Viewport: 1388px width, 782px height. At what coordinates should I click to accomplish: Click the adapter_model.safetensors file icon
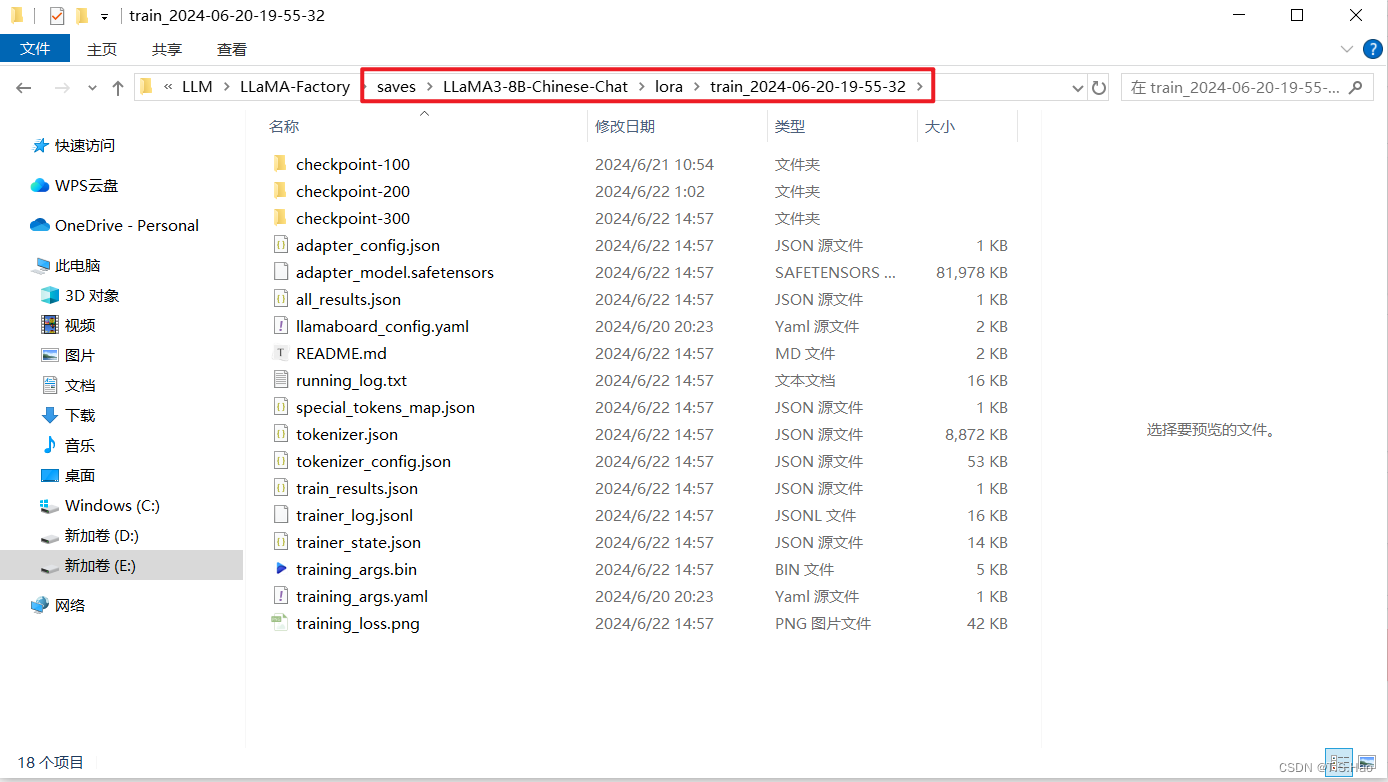(280, 272)
